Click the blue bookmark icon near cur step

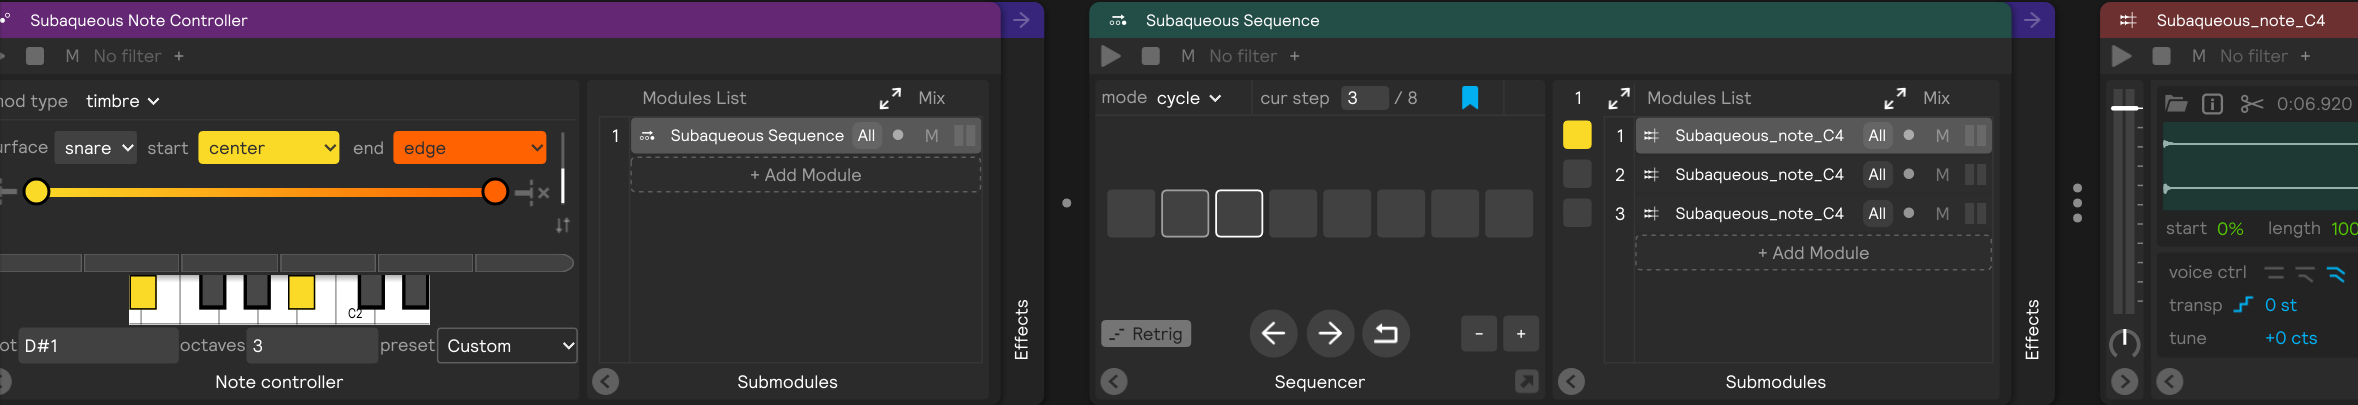point(1469,98)
